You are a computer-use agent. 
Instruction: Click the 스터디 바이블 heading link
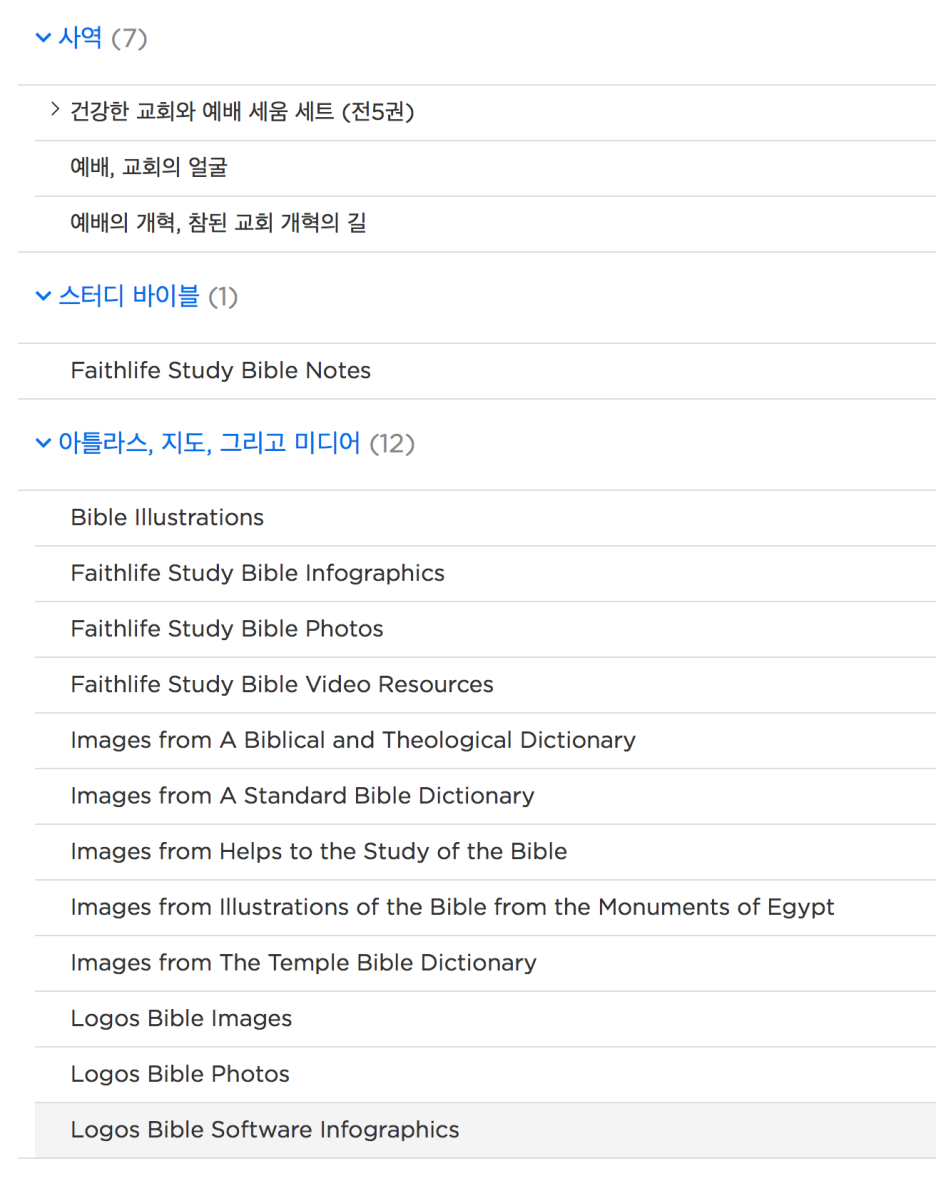[129, 296]
